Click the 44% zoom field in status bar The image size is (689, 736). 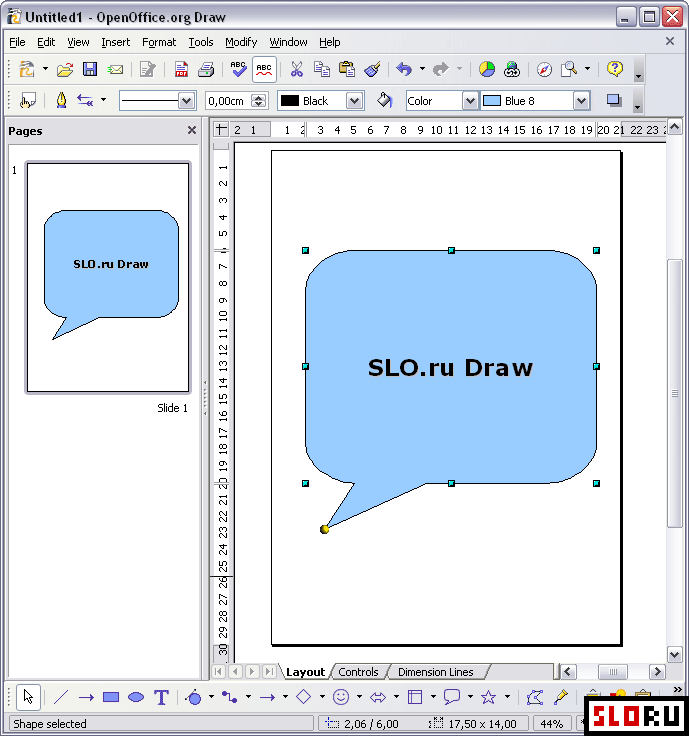pyautogui.click(x=551, y=724)
